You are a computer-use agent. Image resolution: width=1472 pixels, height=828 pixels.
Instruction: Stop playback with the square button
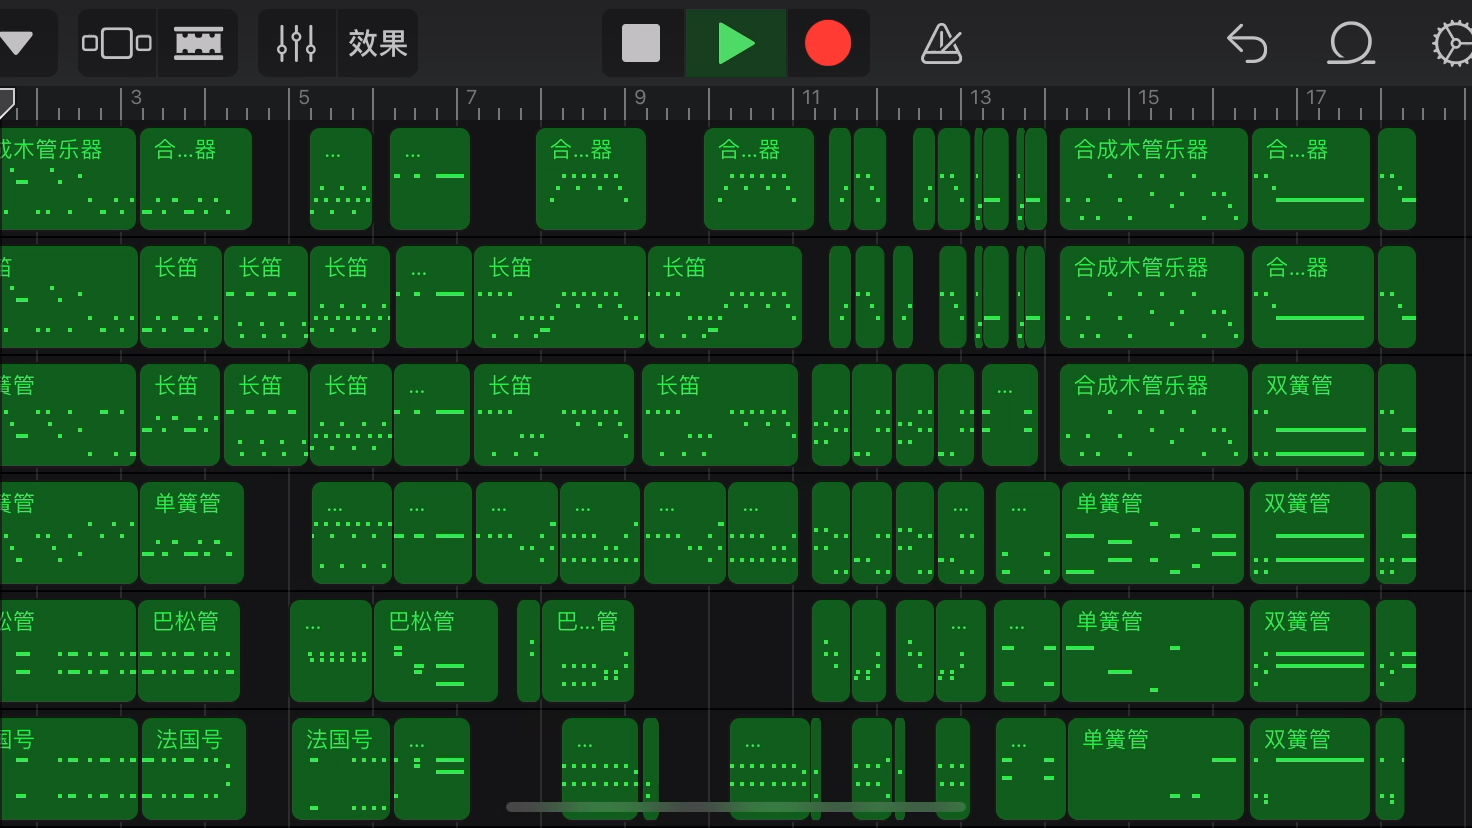(x=641, y=43)
